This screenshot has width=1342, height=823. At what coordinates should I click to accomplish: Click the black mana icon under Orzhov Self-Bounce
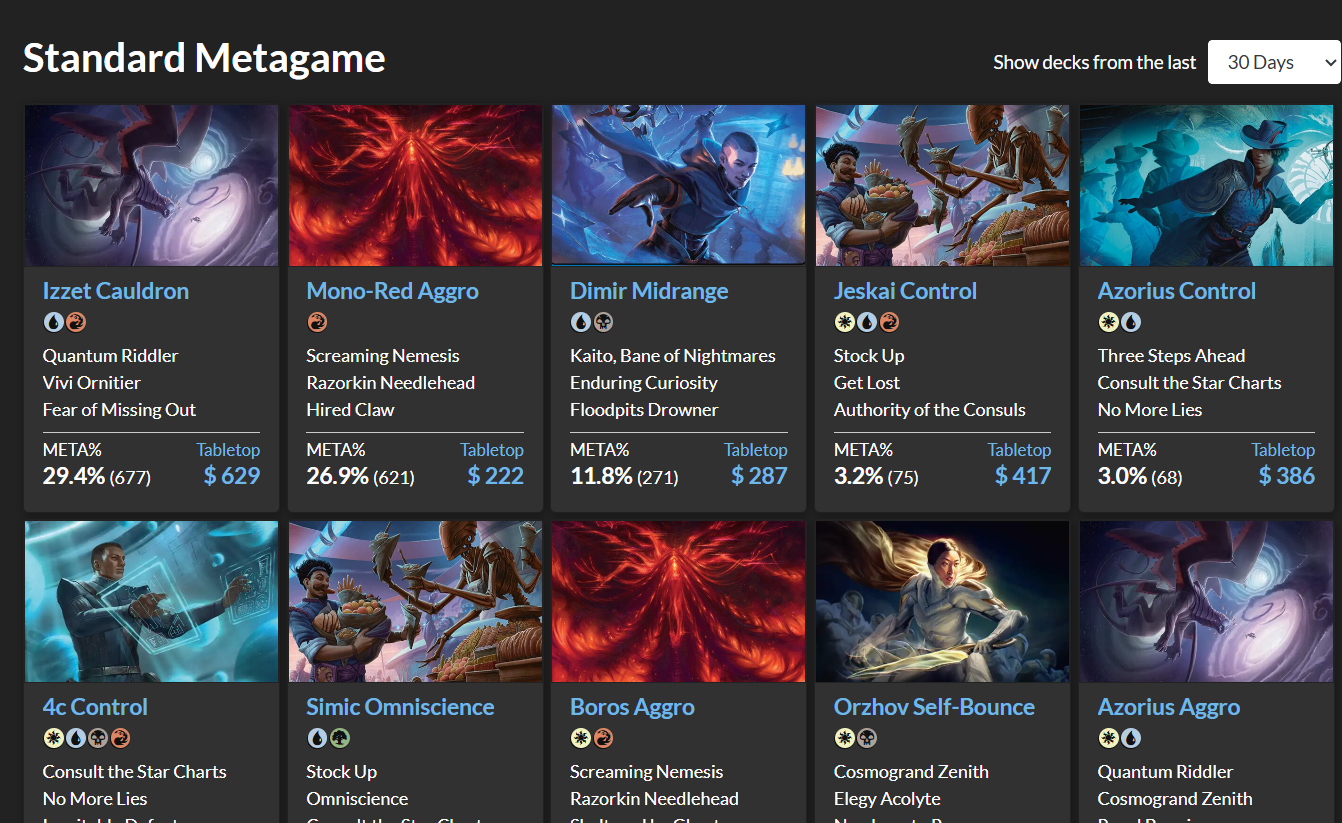coord(867,738)
